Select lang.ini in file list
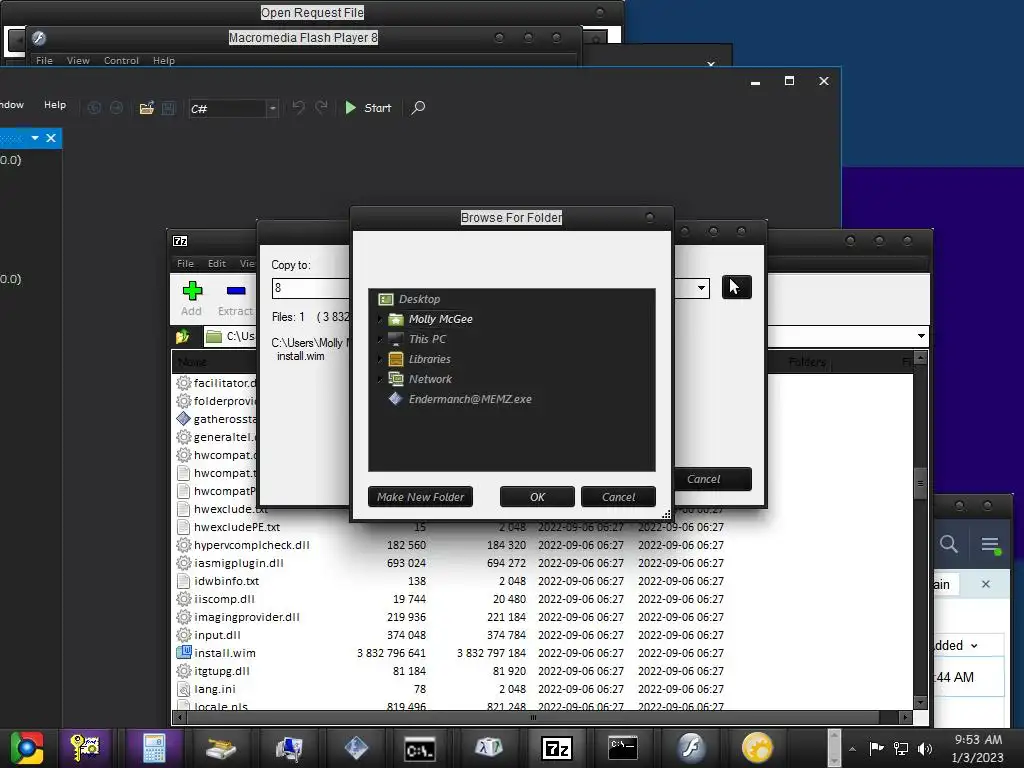Image resolution: width=1024 pixels, height=768 pixels. [214, 689]
